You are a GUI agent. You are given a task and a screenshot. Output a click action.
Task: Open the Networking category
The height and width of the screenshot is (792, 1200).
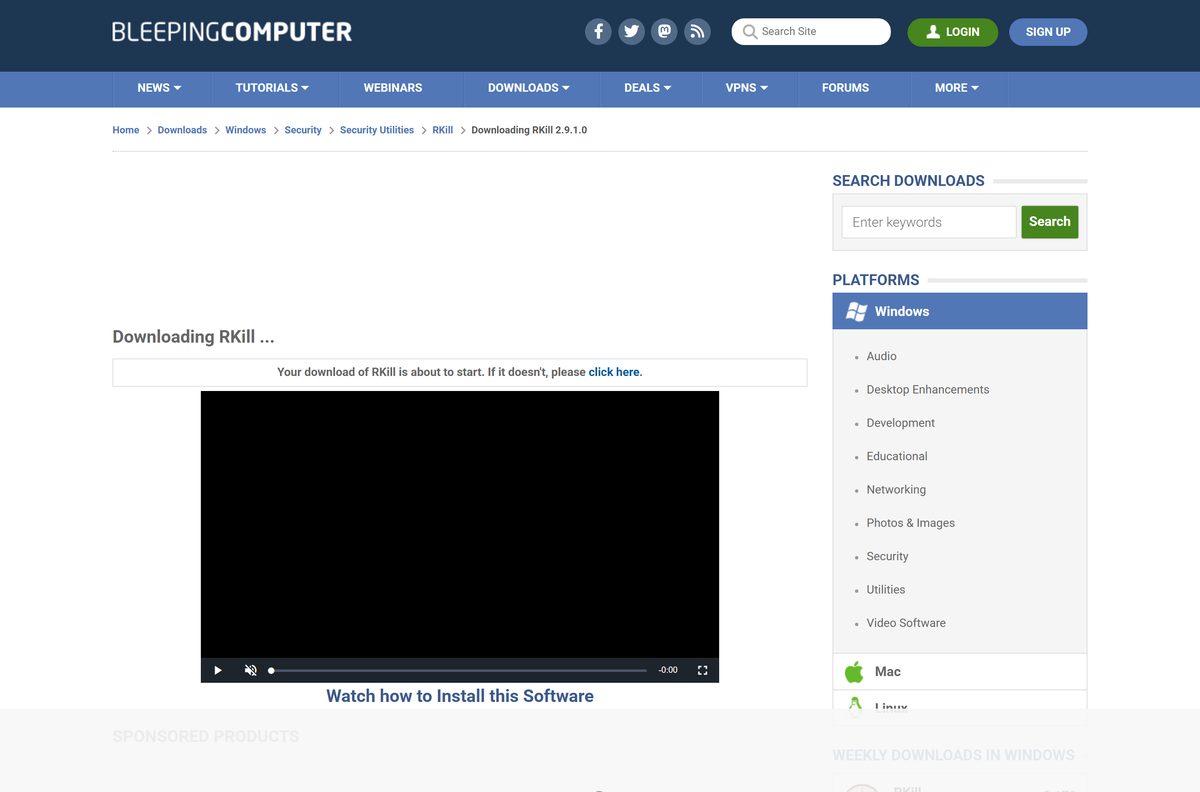pos(896,490)
